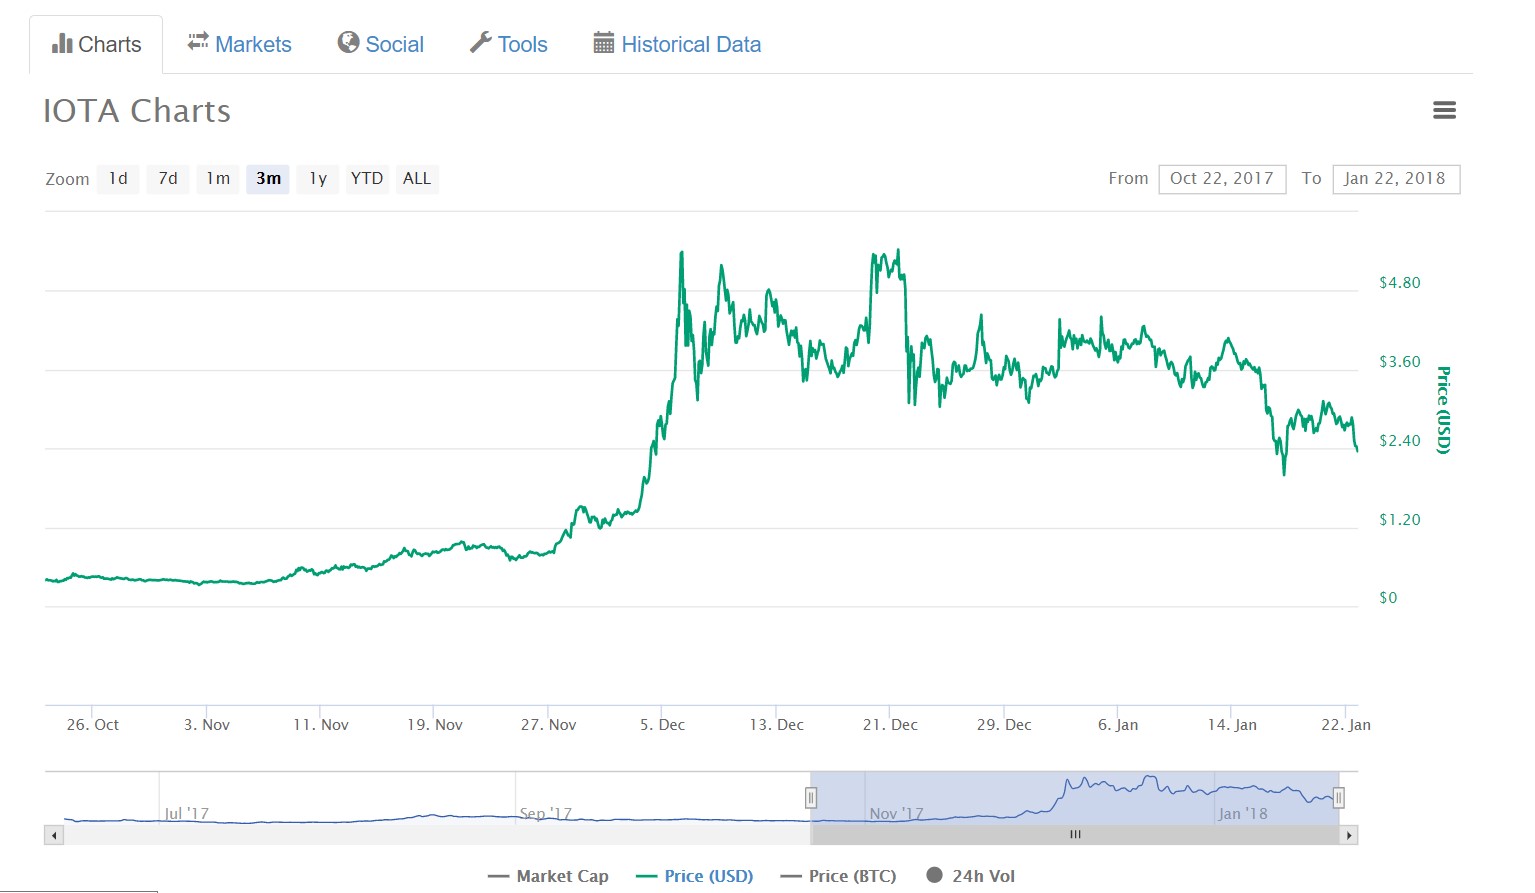
Task: Edit the To date field
Action: click(1396, 179)
